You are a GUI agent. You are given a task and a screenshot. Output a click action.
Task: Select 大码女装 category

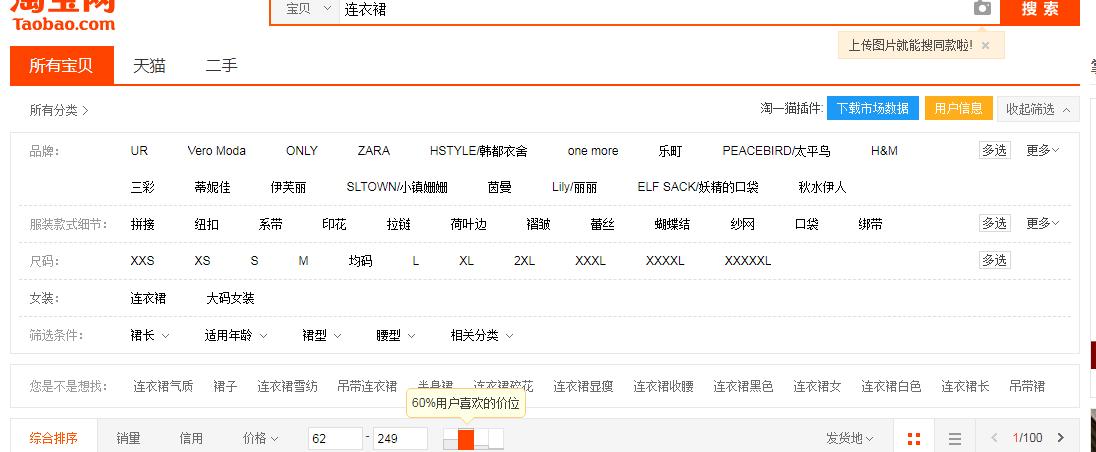[230, 298]
